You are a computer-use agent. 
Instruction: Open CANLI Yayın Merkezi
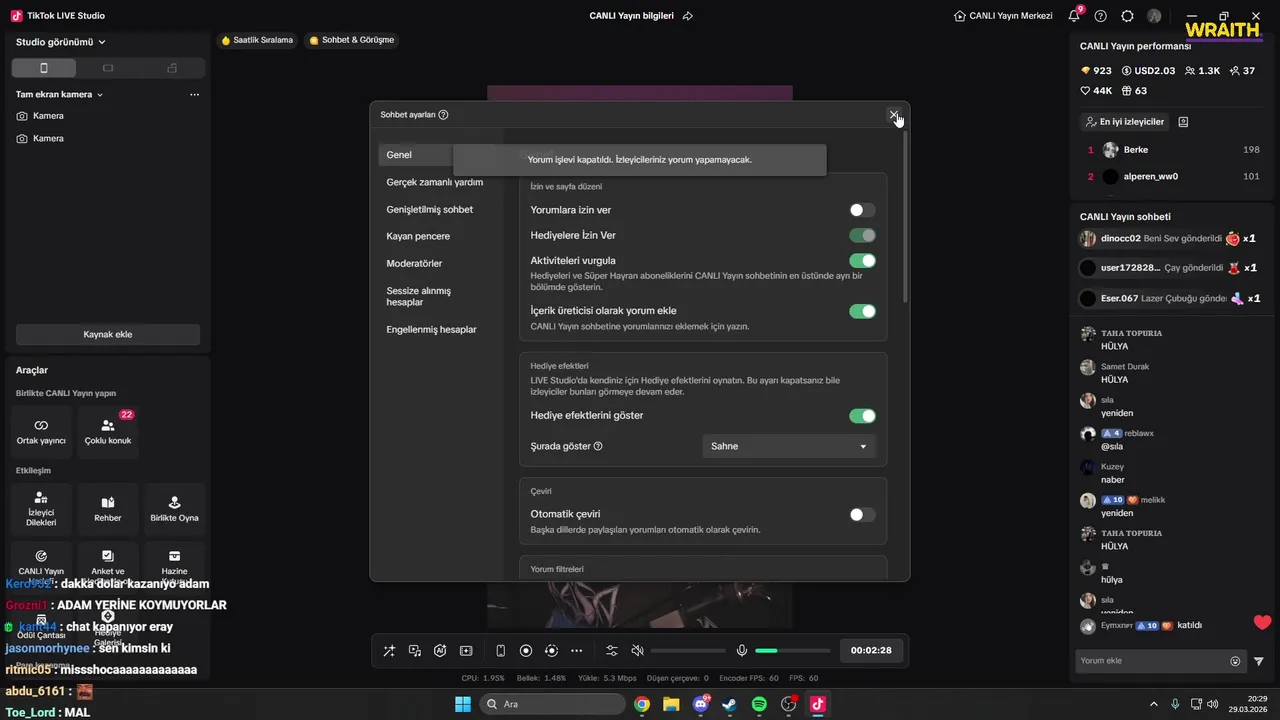1003,16
